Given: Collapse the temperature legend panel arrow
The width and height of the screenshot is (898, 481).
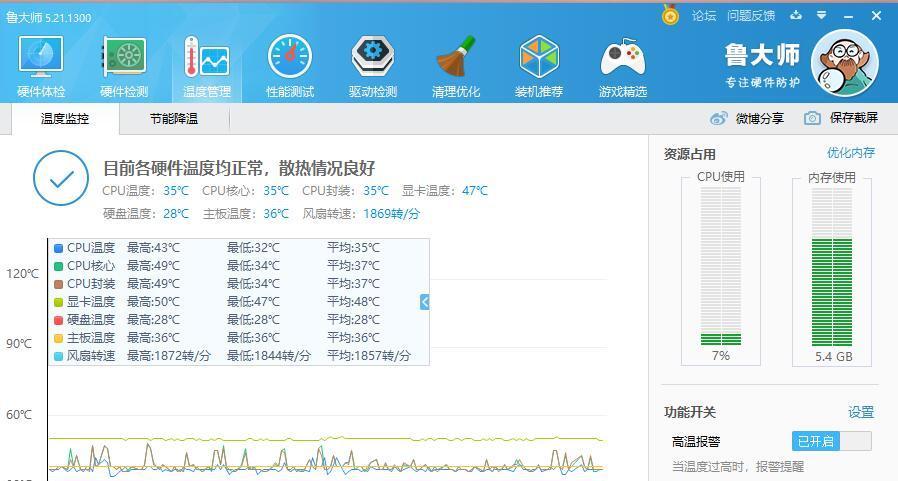Looking at the screenshot, I should point(424,302).
